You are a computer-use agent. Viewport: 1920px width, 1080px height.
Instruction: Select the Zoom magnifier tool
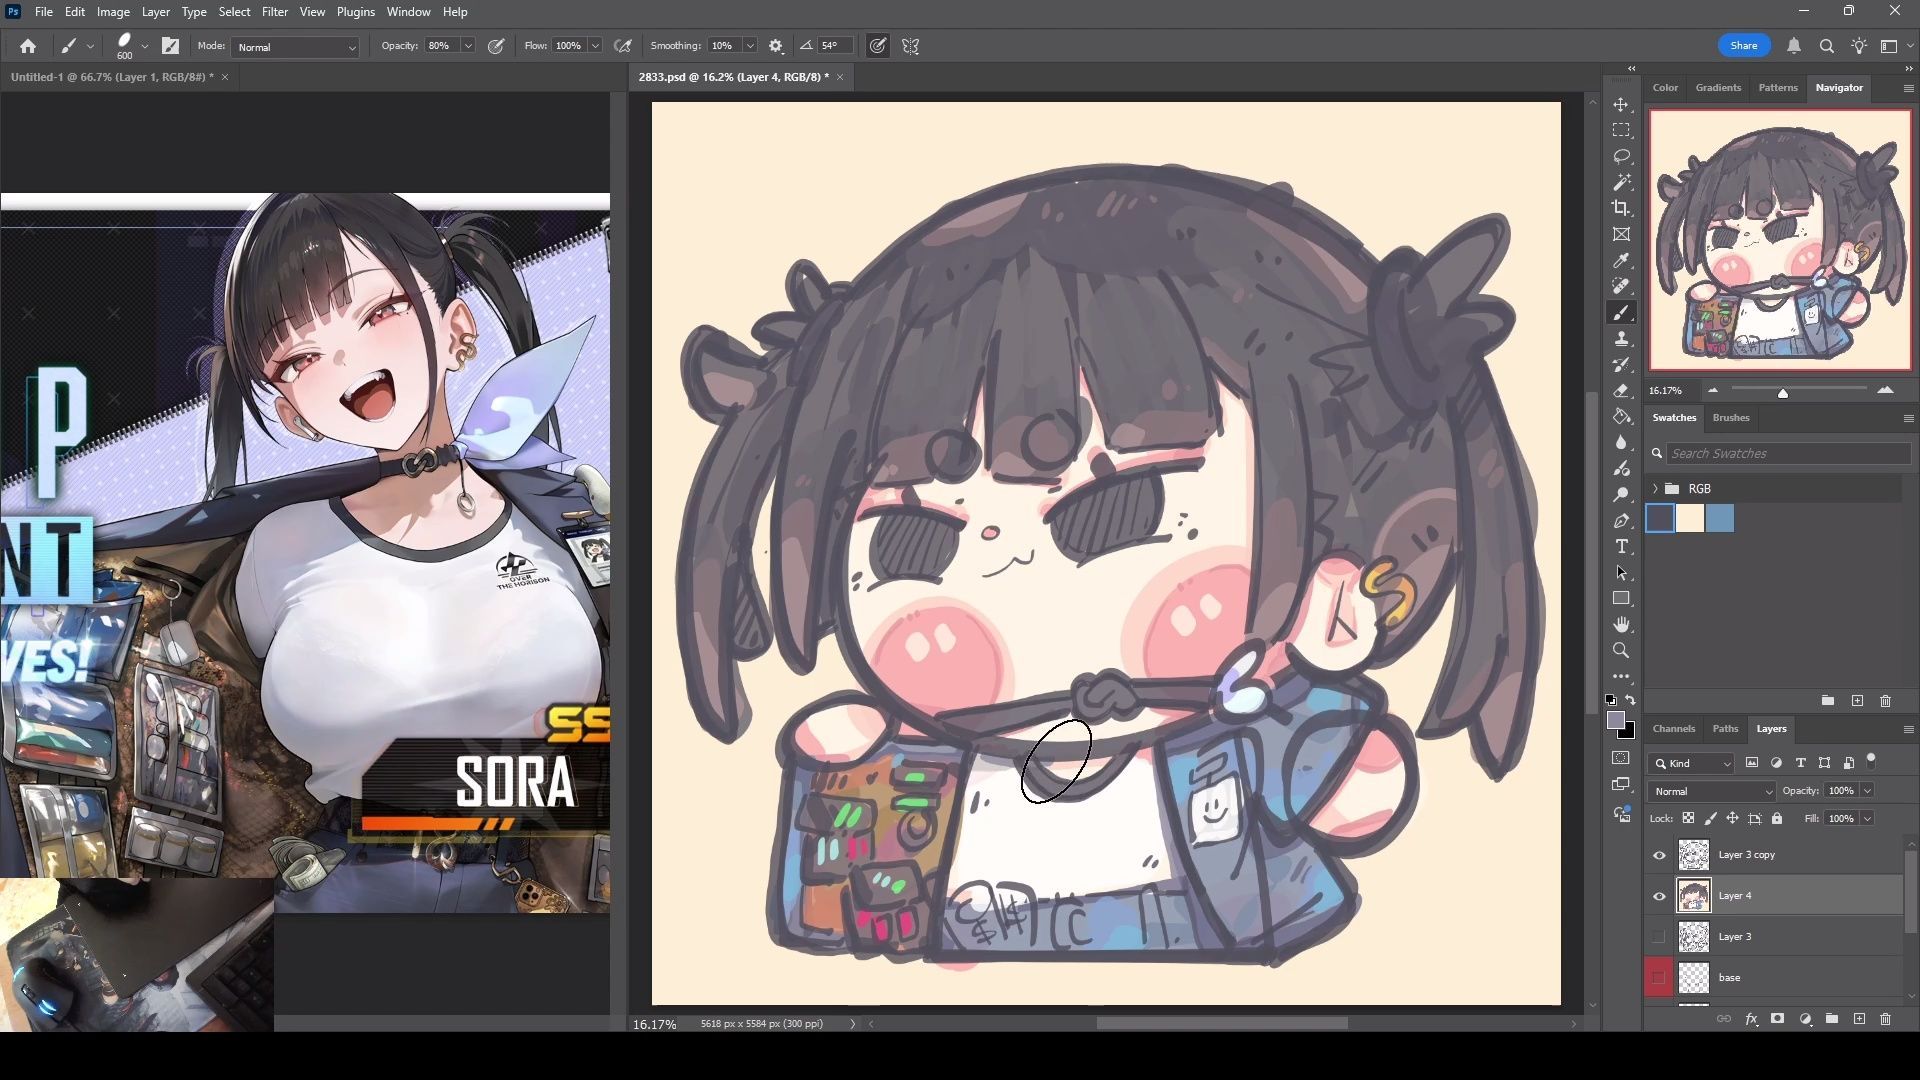click(1621, 651)
